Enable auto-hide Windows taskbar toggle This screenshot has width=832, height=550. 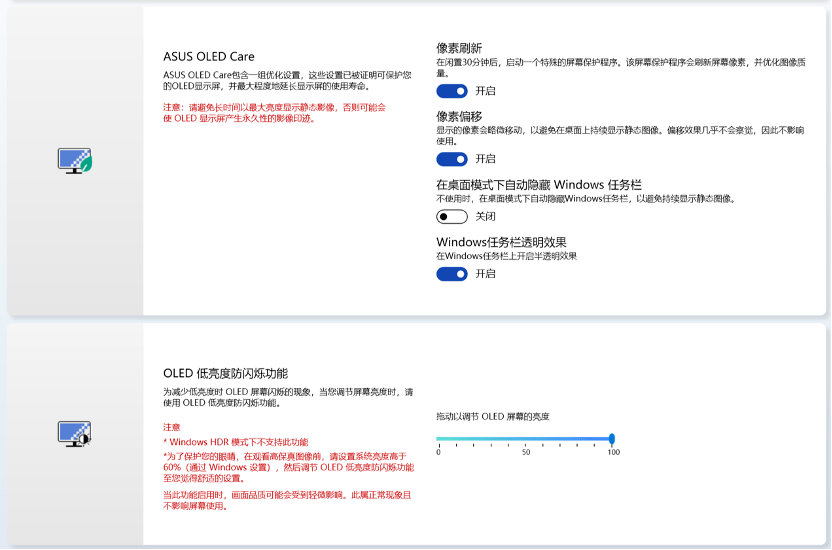452,216
